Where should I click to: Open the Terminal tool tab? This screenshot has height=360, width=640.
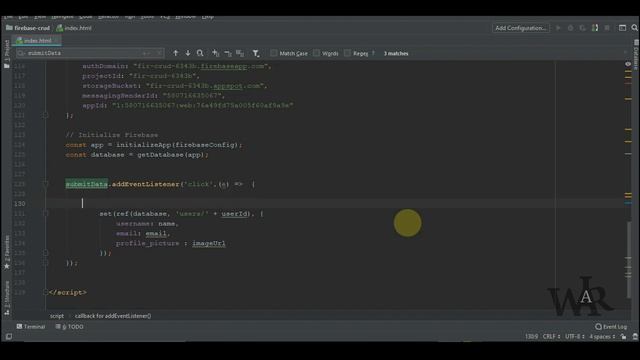[31, 327]
